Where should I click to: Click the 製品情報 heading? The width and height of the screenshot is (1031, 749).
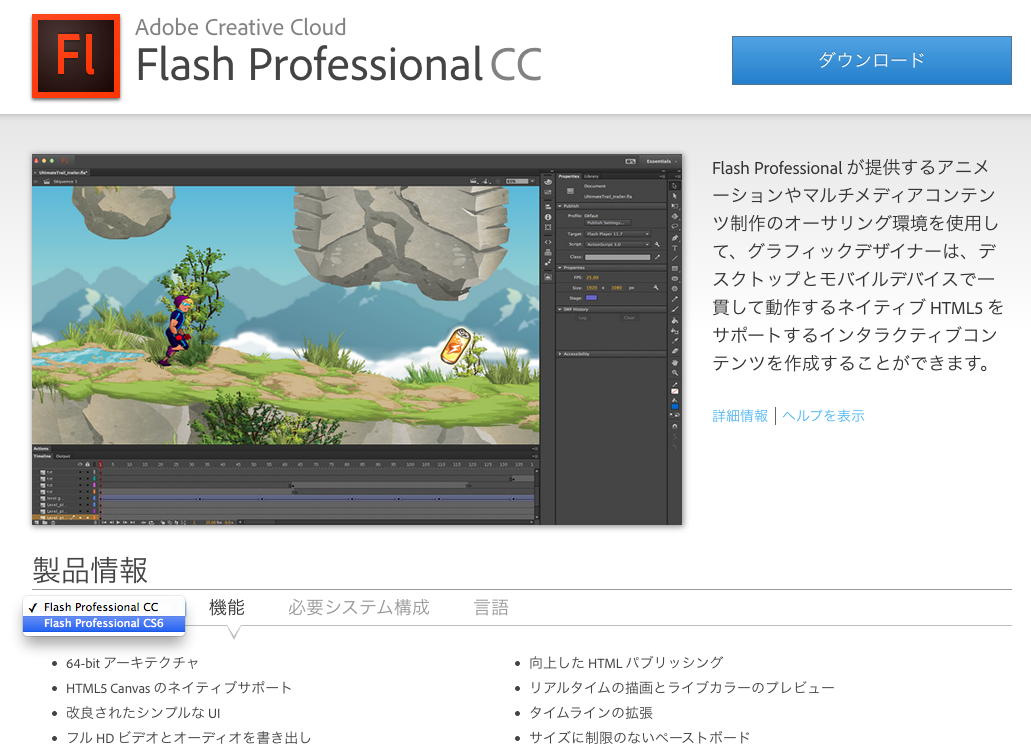tap(90, 569)
